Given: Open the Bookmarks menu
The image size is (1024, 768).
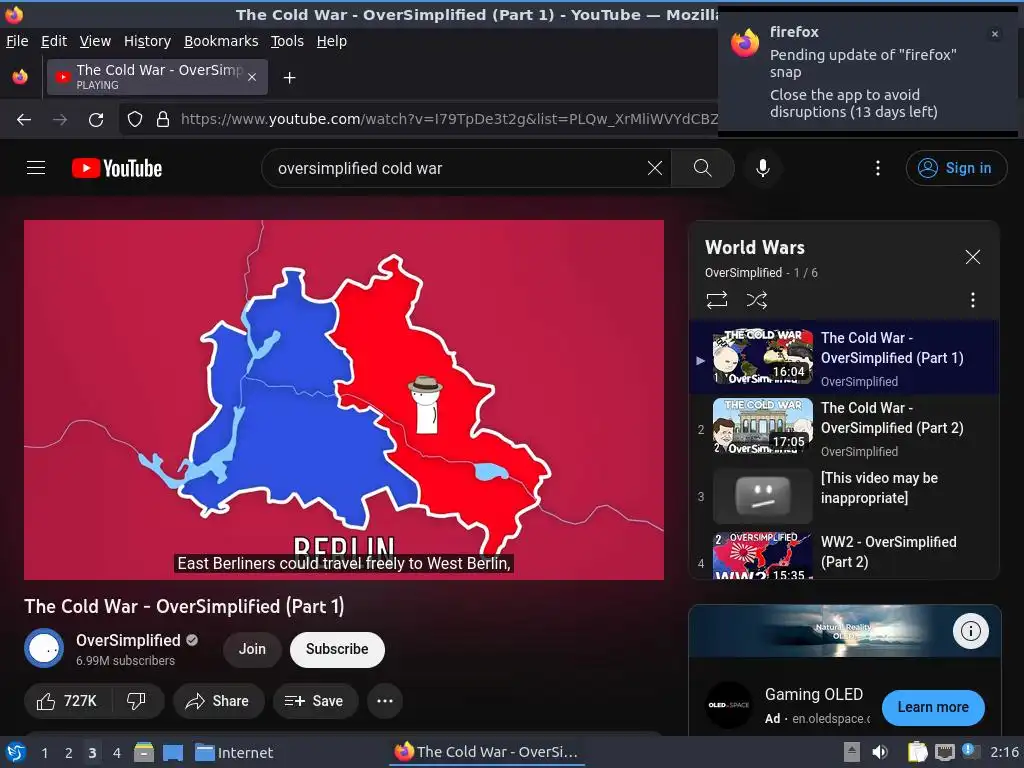Looking at the screenshot, I should tap(221, 41).
